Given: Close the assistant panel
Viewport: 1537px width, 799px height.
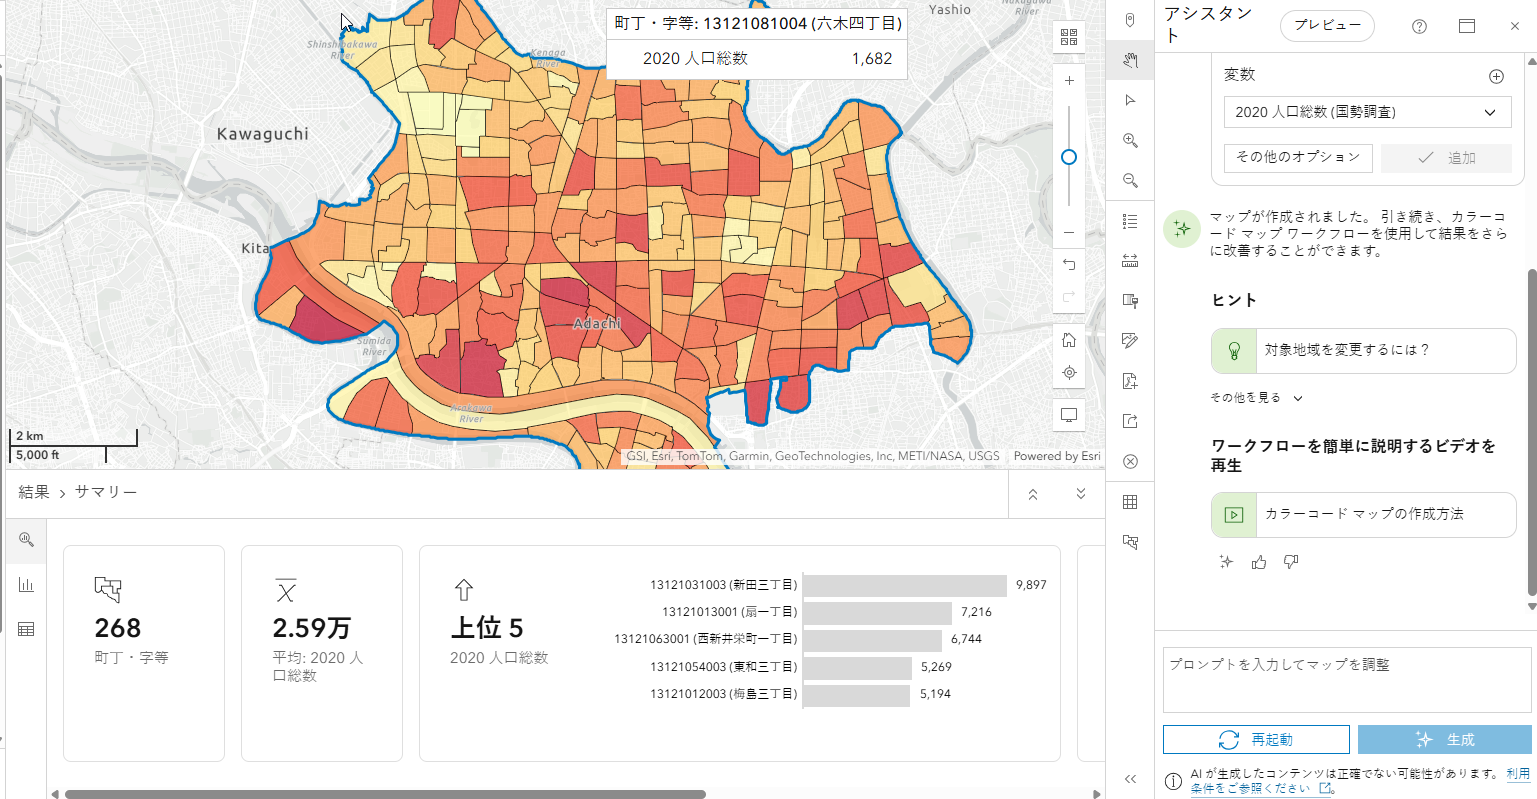Looking at the screenshot, I should (x=1515, y=26).
